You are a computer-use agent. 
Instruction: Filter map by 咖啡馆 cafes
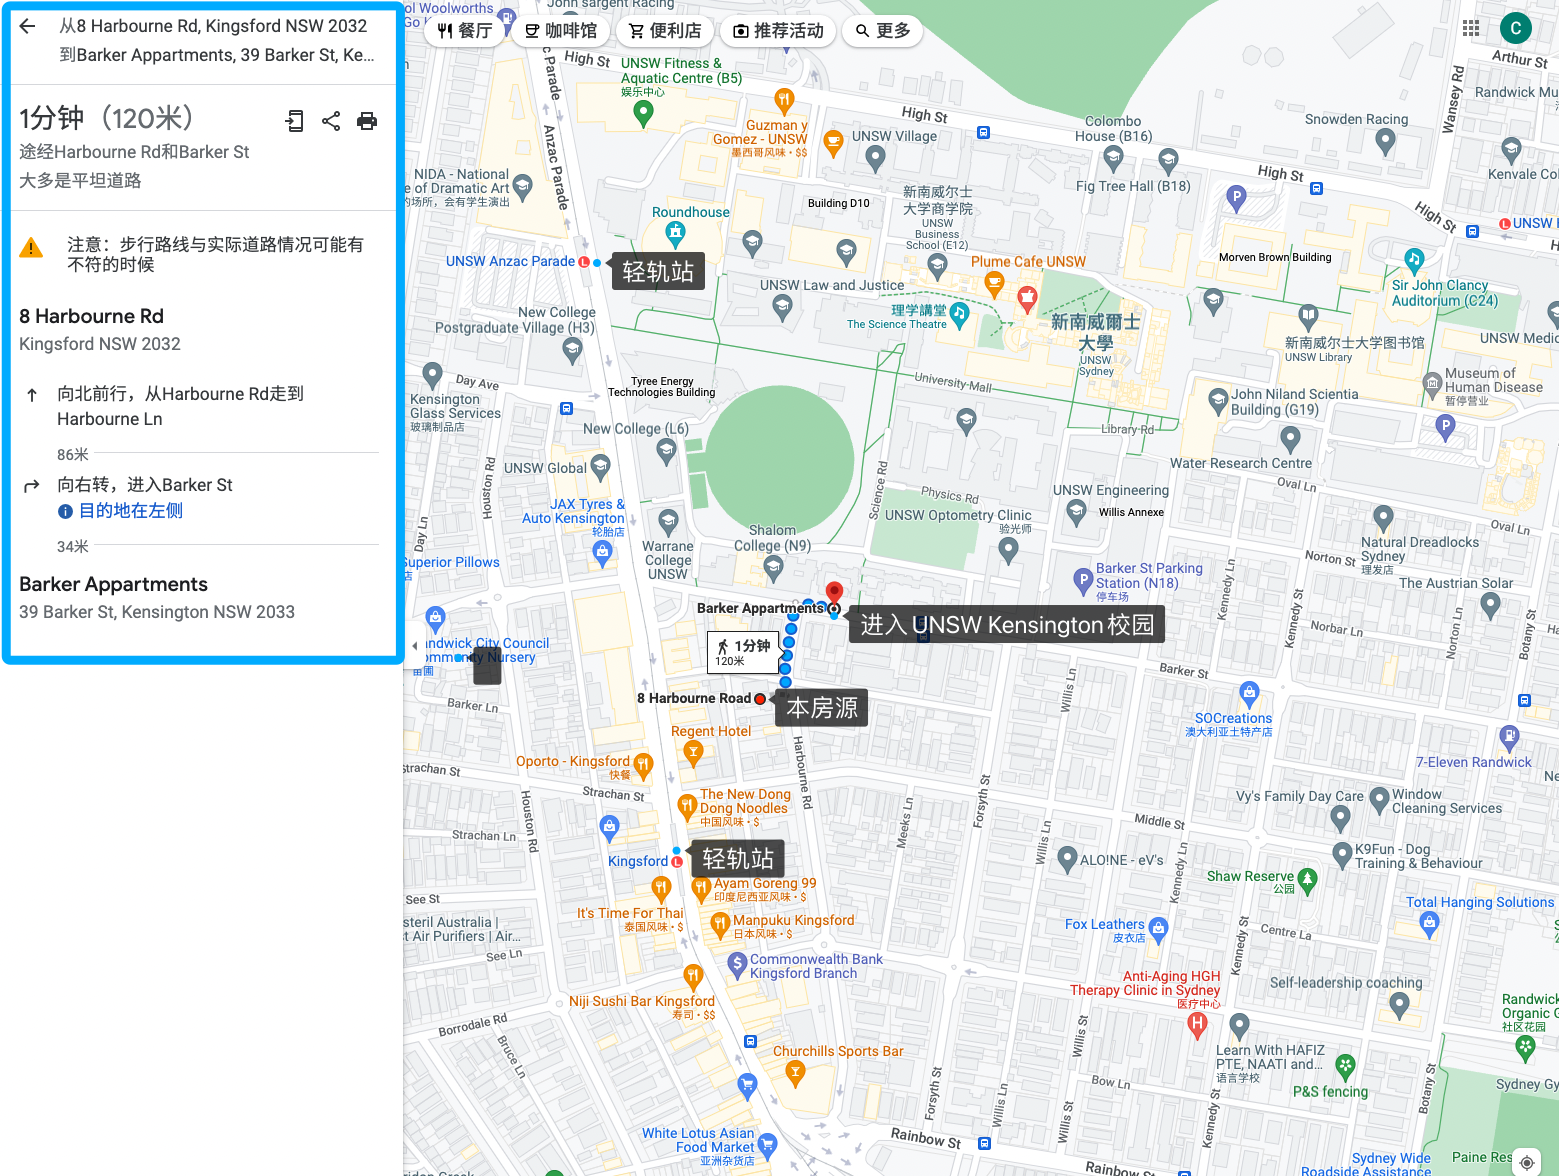tap(561, 31)
